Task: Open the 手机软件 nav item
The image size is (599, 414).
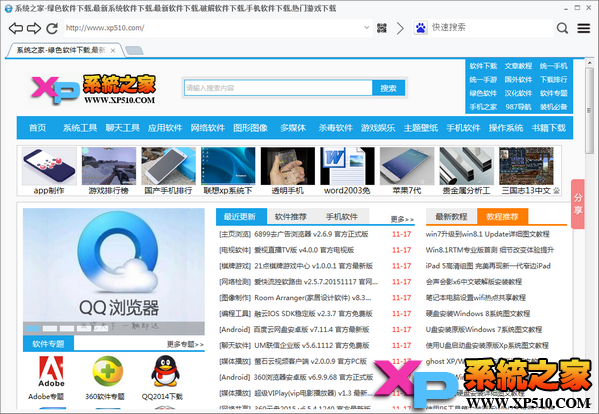Action: (x=463, y=128)
